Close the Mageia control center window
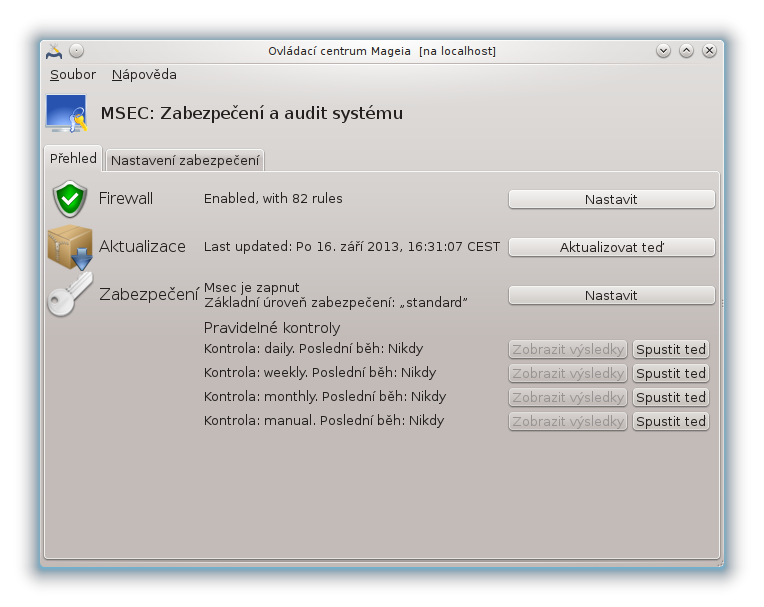This screenshot has height=607, width=764. pyautogui.click(x=709, y=51)
